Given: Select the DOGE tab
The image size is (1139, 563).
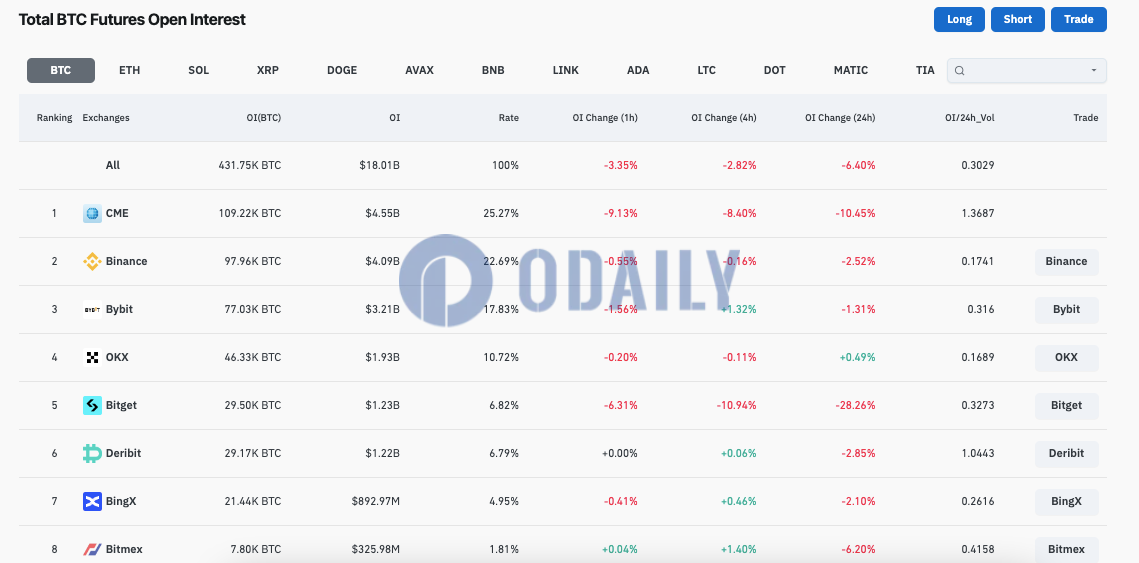Looking at the screenshot, I should point(342,70).
